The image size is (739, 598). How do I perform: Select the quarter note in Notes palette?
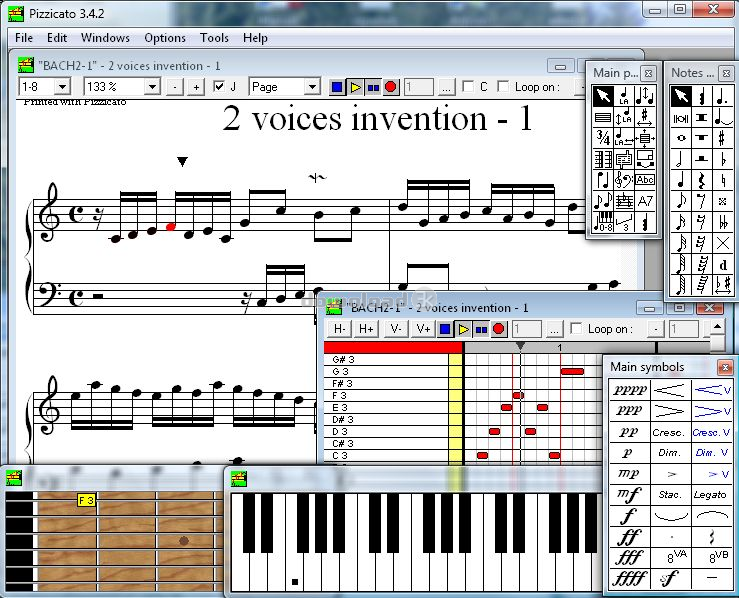[681, 180]
